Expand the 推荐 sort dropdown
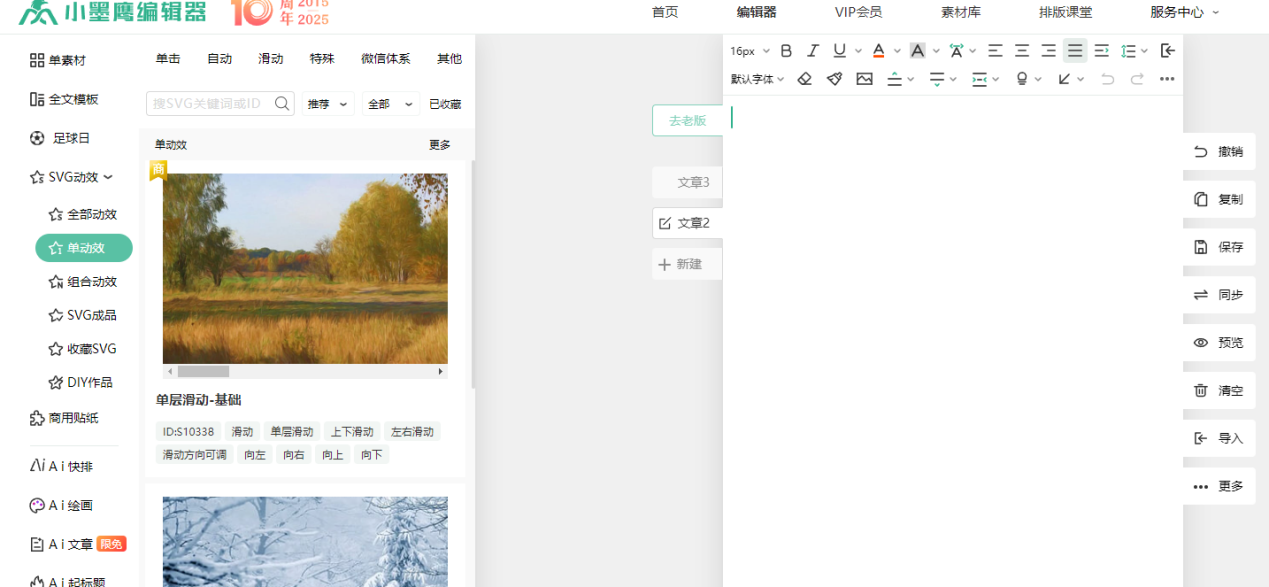This screenshot has height=587, width=1269. [x=329, y=104]
